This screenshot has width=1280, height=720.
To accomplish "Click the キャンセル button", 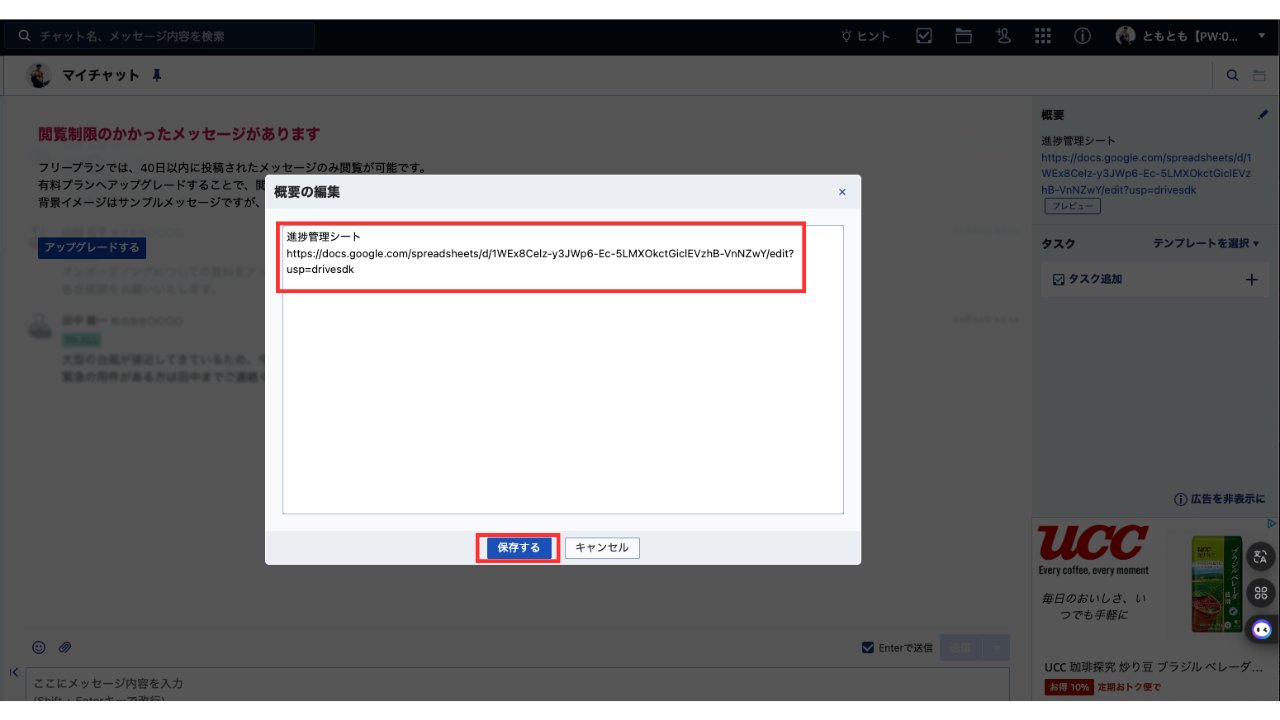I will pyautogui.click(x=602, y=548).
